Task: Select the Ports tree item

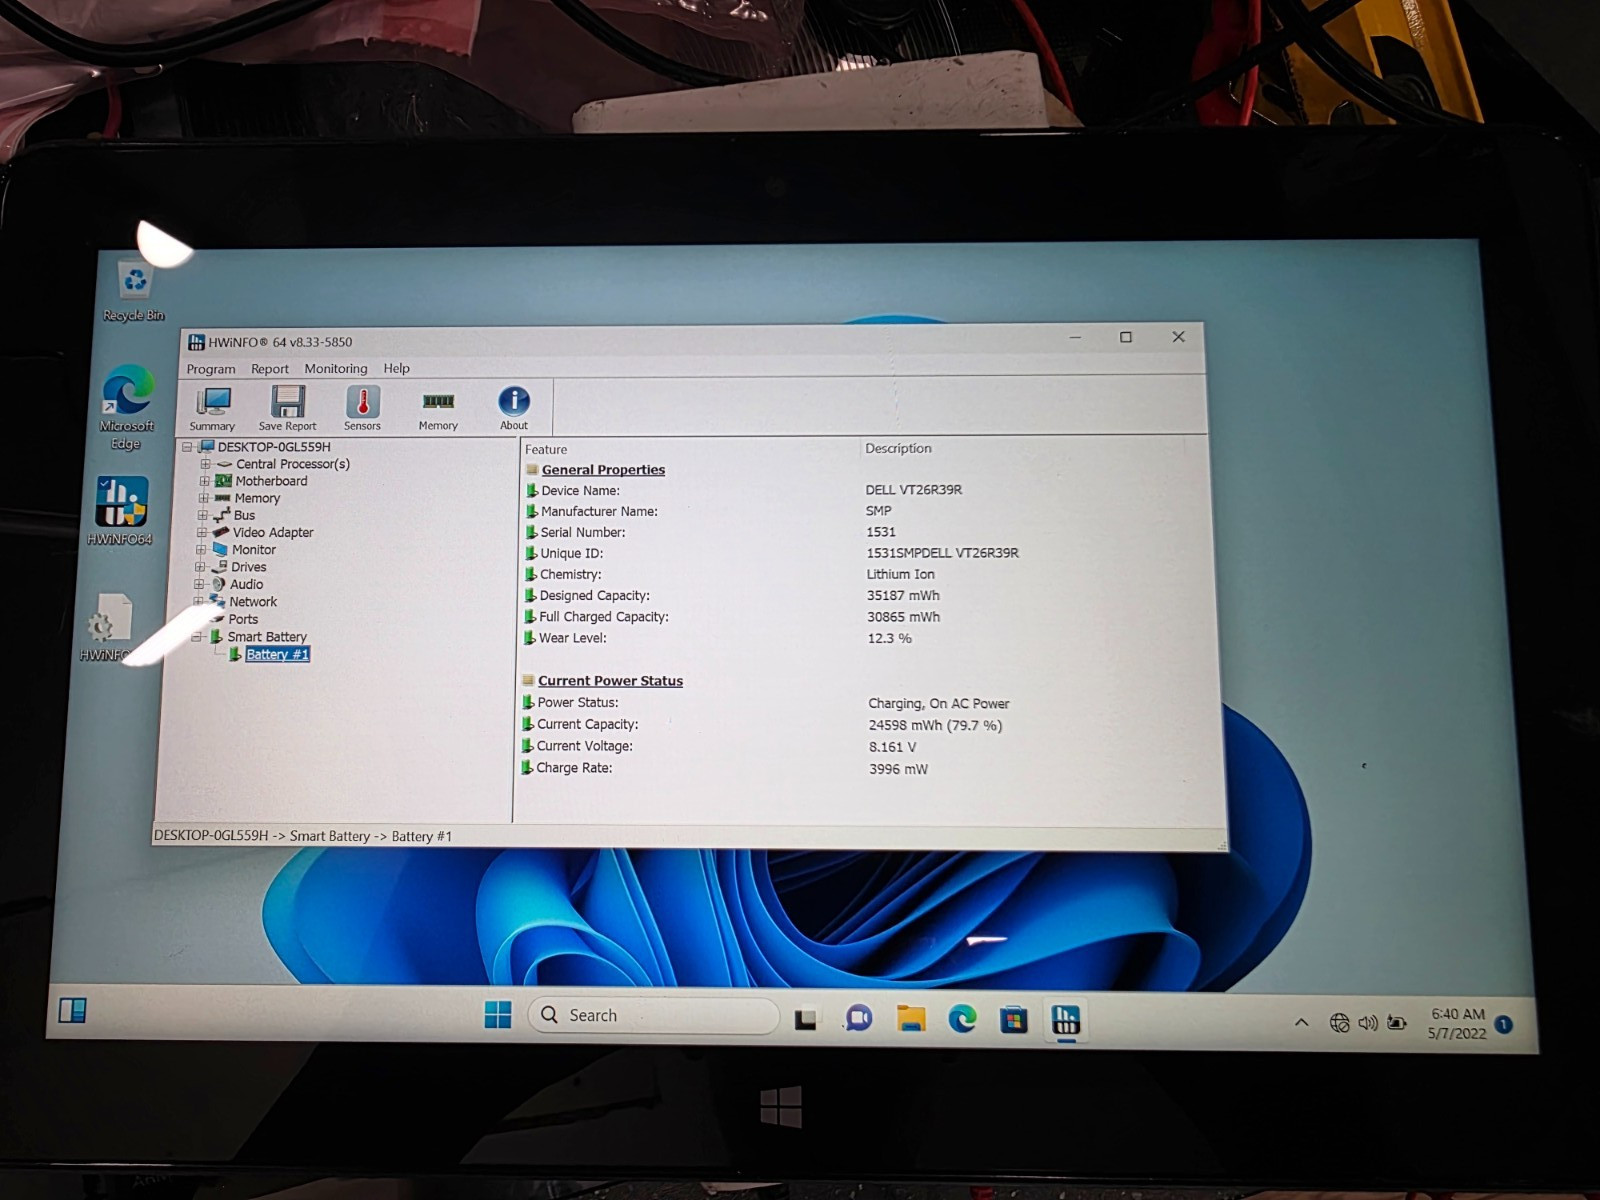Action: [243, 619]
